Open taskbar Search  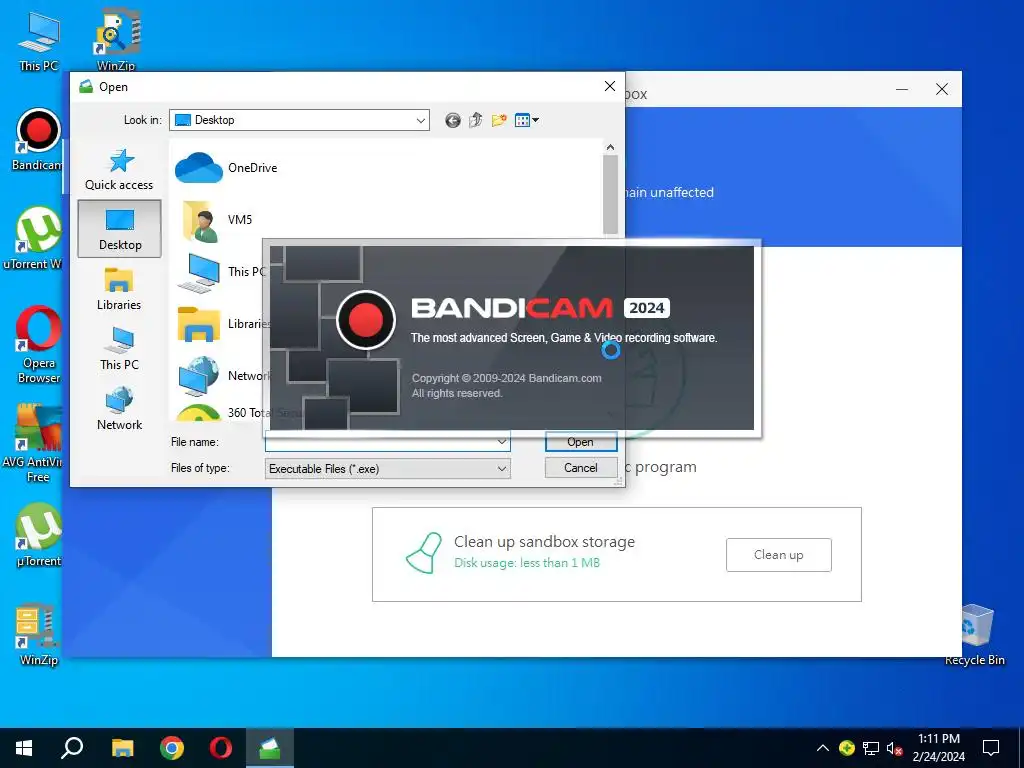[72, 748]
